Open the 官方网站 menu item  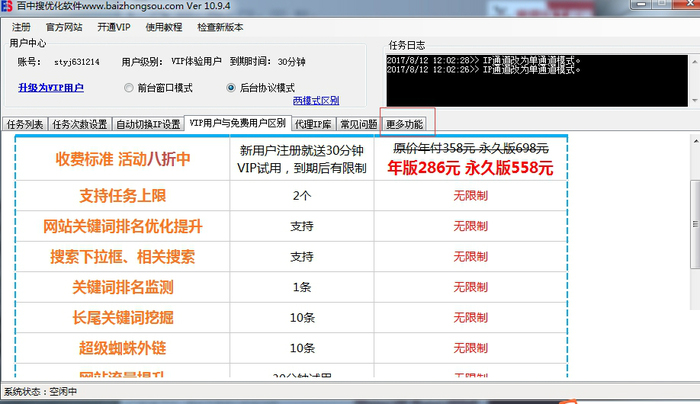click(65, 26)
